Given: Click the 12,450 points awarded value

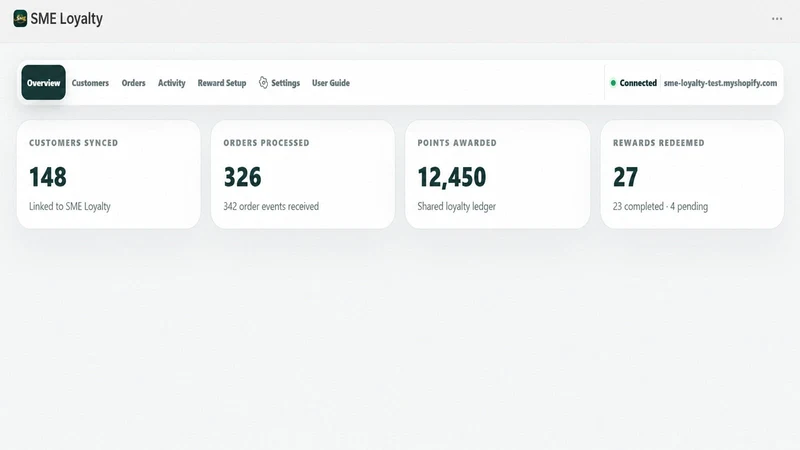Looking at the screenshot, I should click(452, 177).
